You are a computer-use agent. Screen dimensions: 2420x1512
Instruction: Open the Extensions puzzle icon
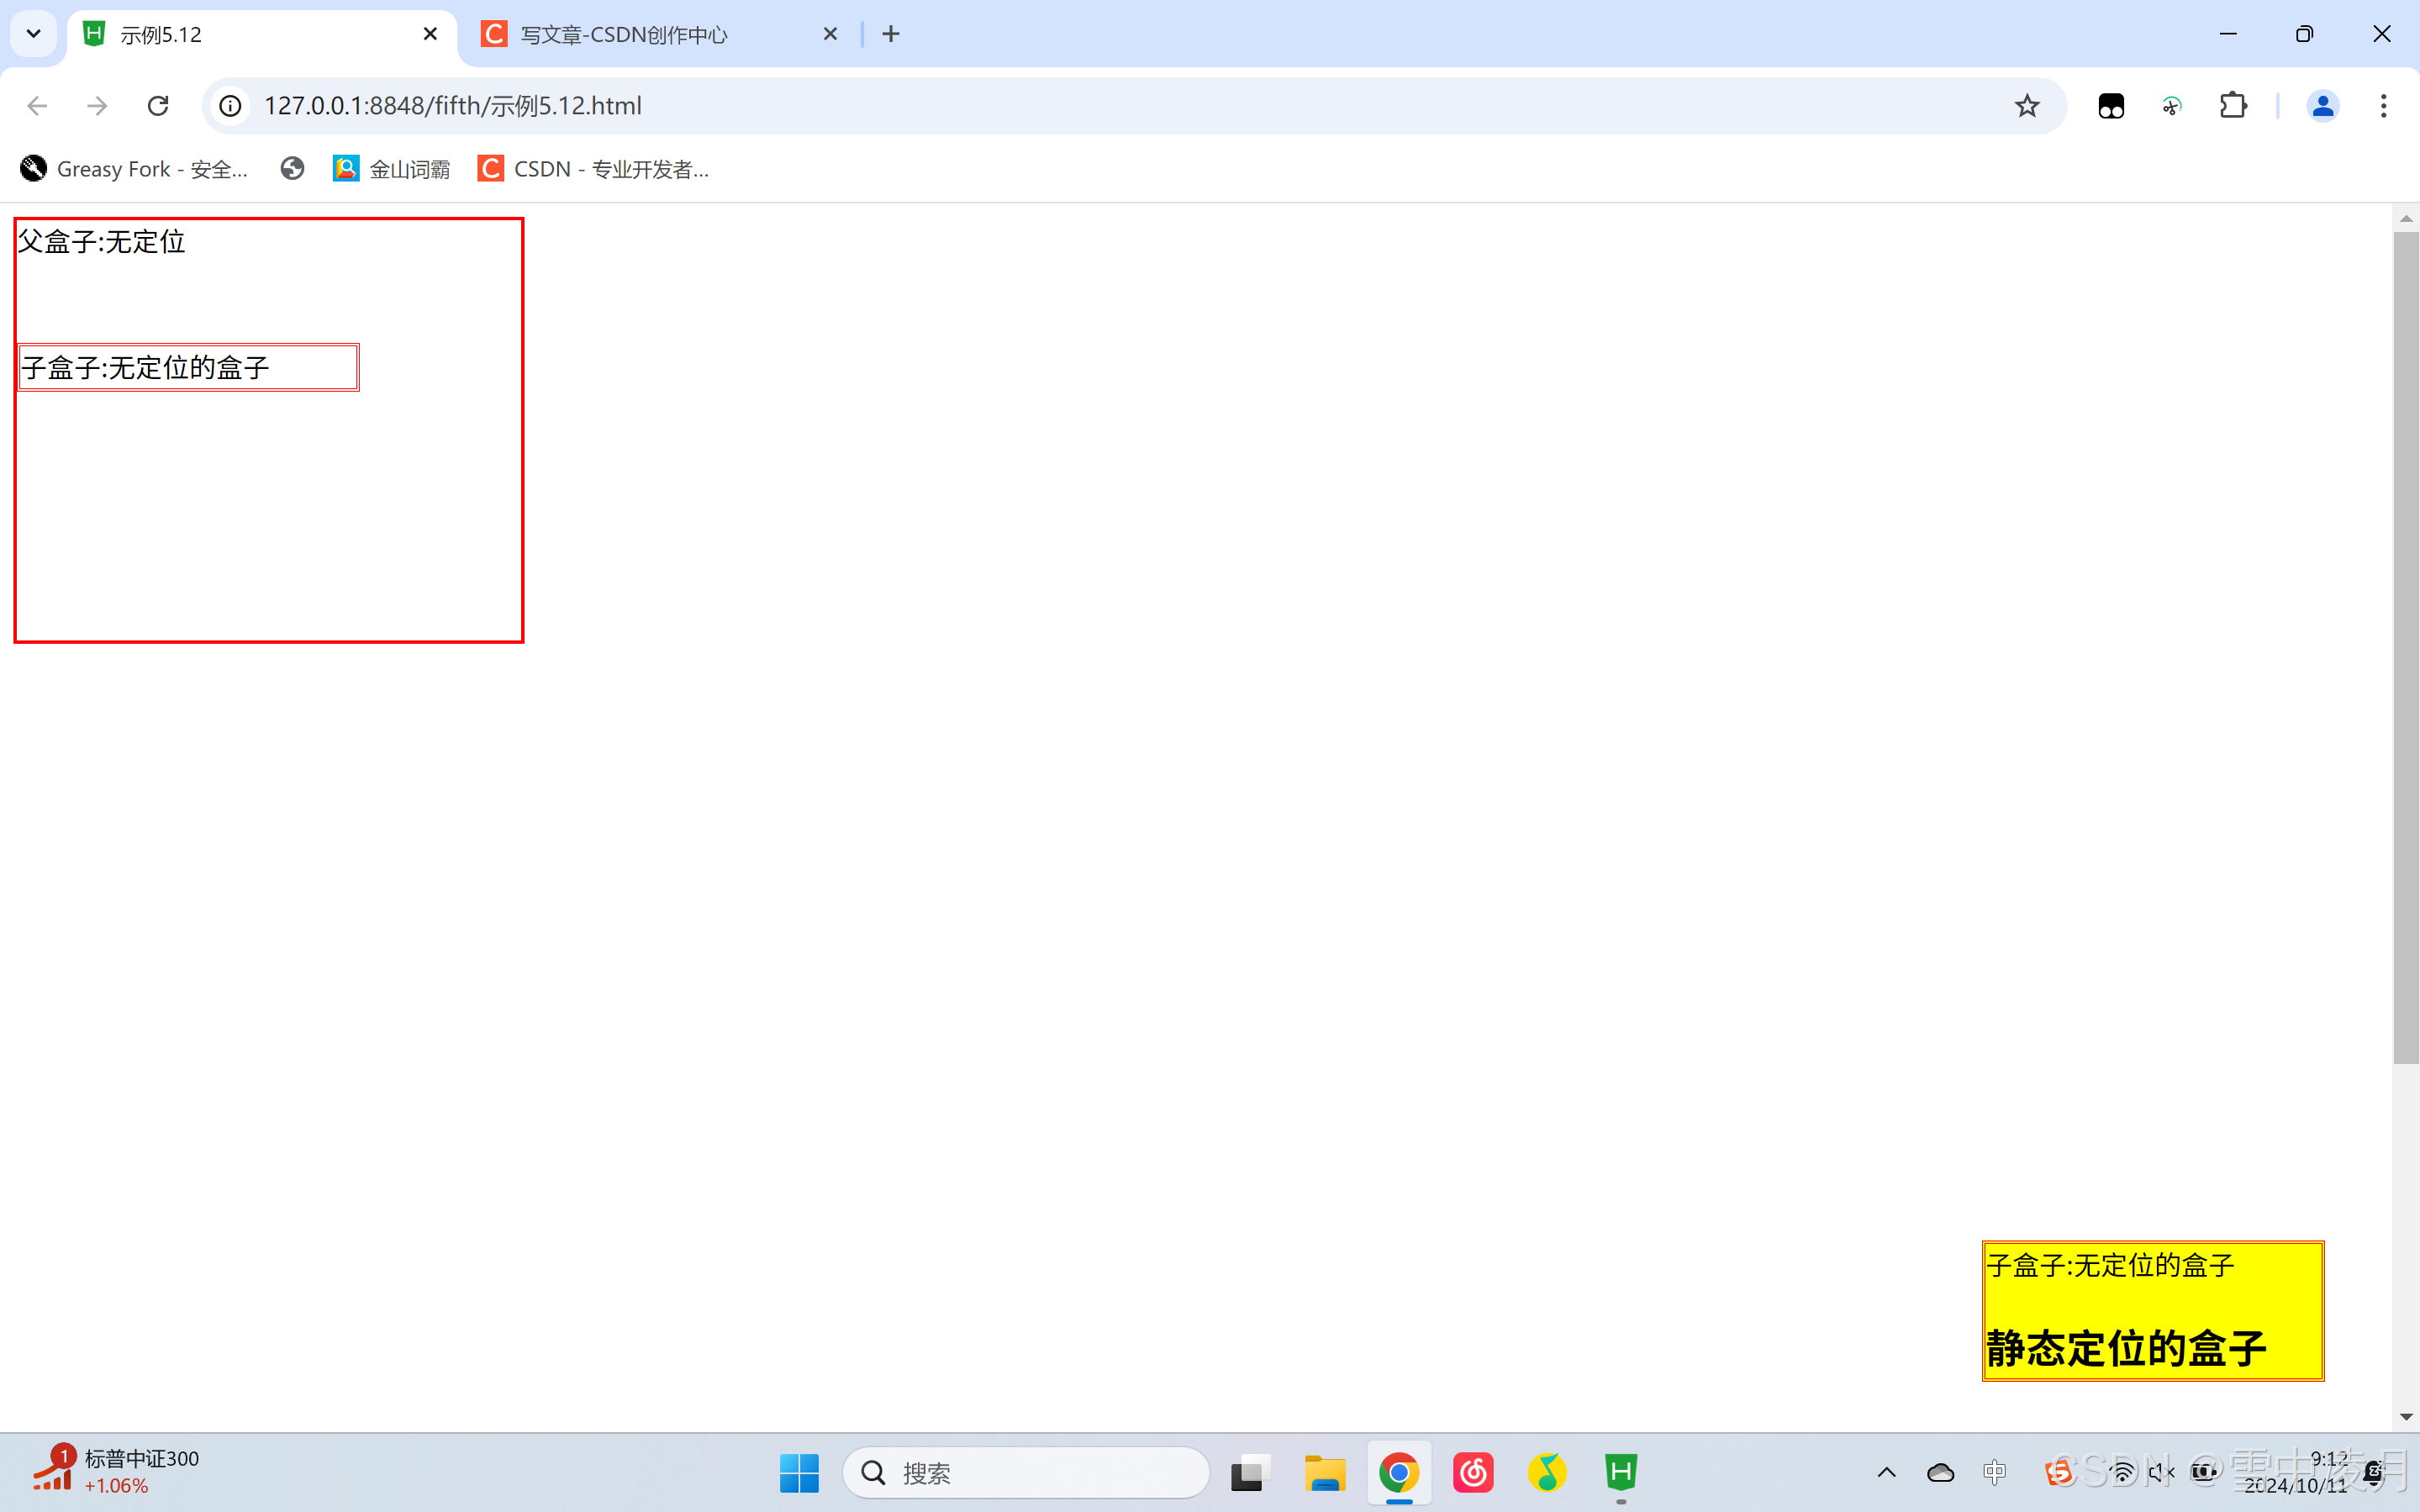click(x=2233, y=106)
